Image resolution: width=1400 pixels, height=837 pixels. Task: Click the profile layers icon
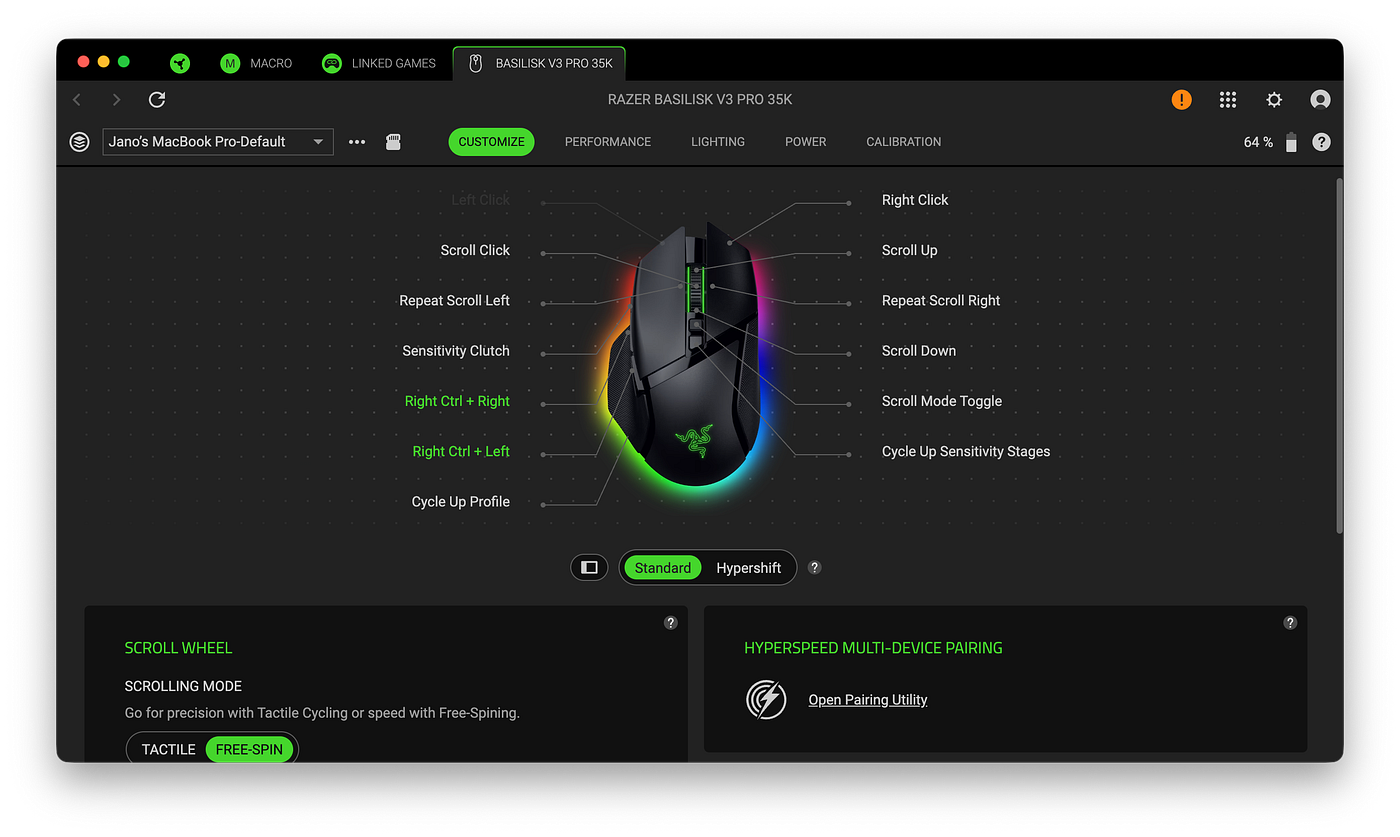click(x=79, y=142)
